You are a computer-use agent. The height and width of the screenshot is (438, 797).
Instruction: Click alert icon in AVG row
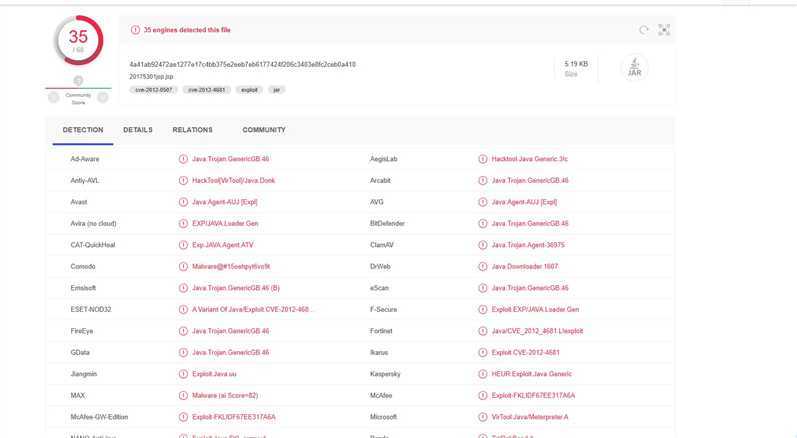click(482, 202)
